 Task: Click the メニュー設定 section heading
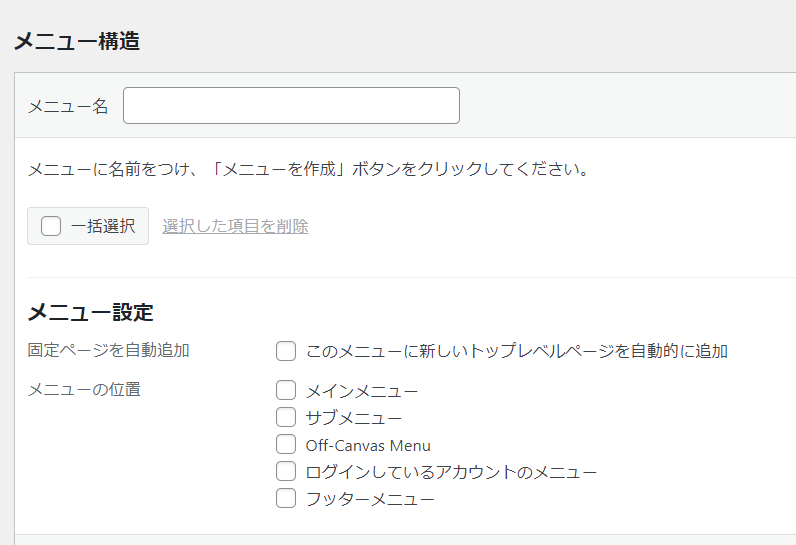90,312
